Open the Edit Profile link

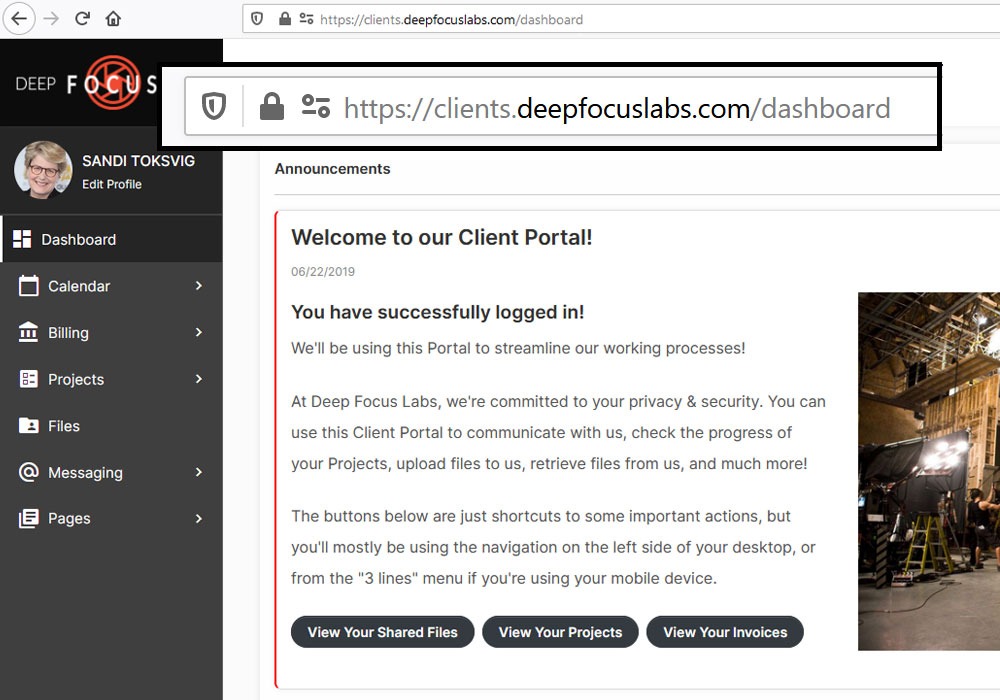(112, 185)
